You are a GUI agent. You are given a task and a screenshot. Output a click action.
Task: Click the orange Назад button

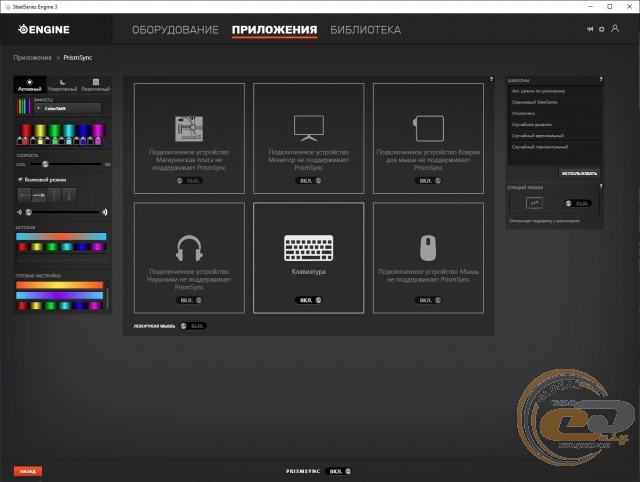pos(28,471)
